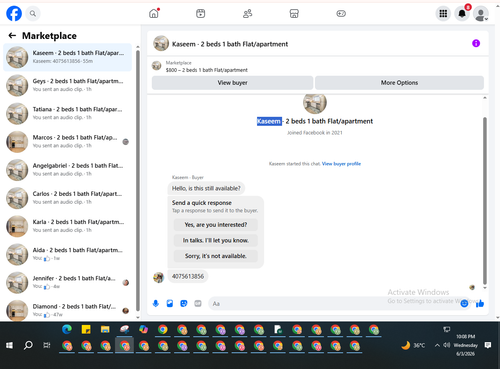
Task: Open the View buyer profile link
Action: (341, 164)
